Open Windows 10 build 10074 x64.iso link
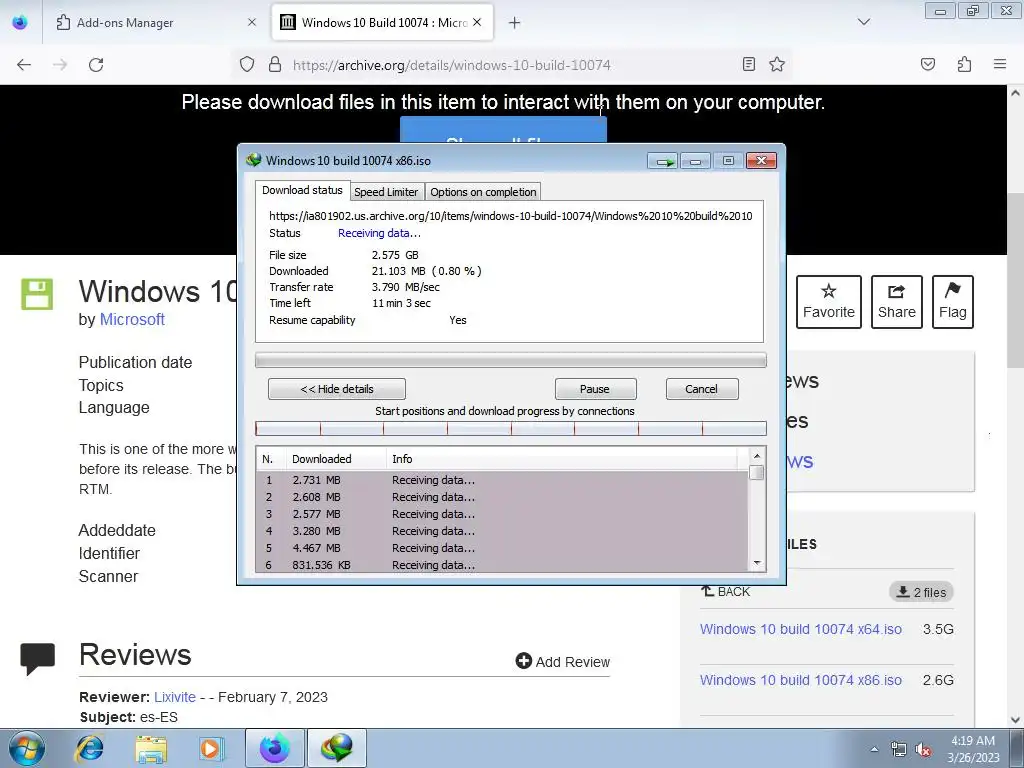1024x768 pixels. 801,629
